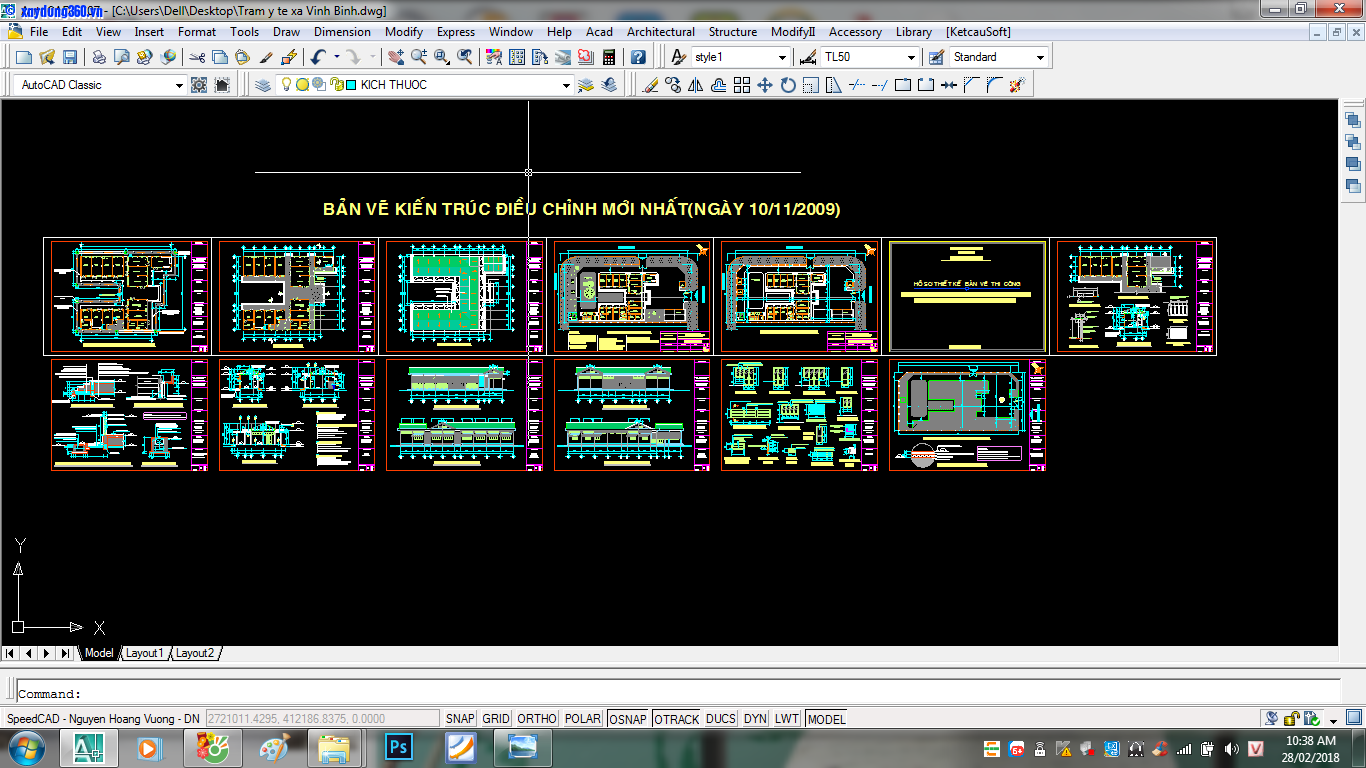Toggle OSNAP in status bar
Viewport: 1366px width, 768px height.
[x=628, y=719]
